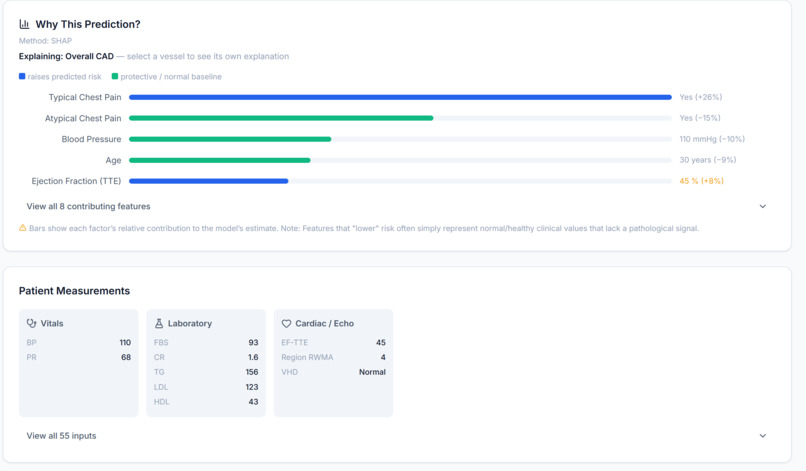This screenshot has height=471, width=806.
Task: Click the 'FBS' label in Laboratory
Action: (161, 342)
